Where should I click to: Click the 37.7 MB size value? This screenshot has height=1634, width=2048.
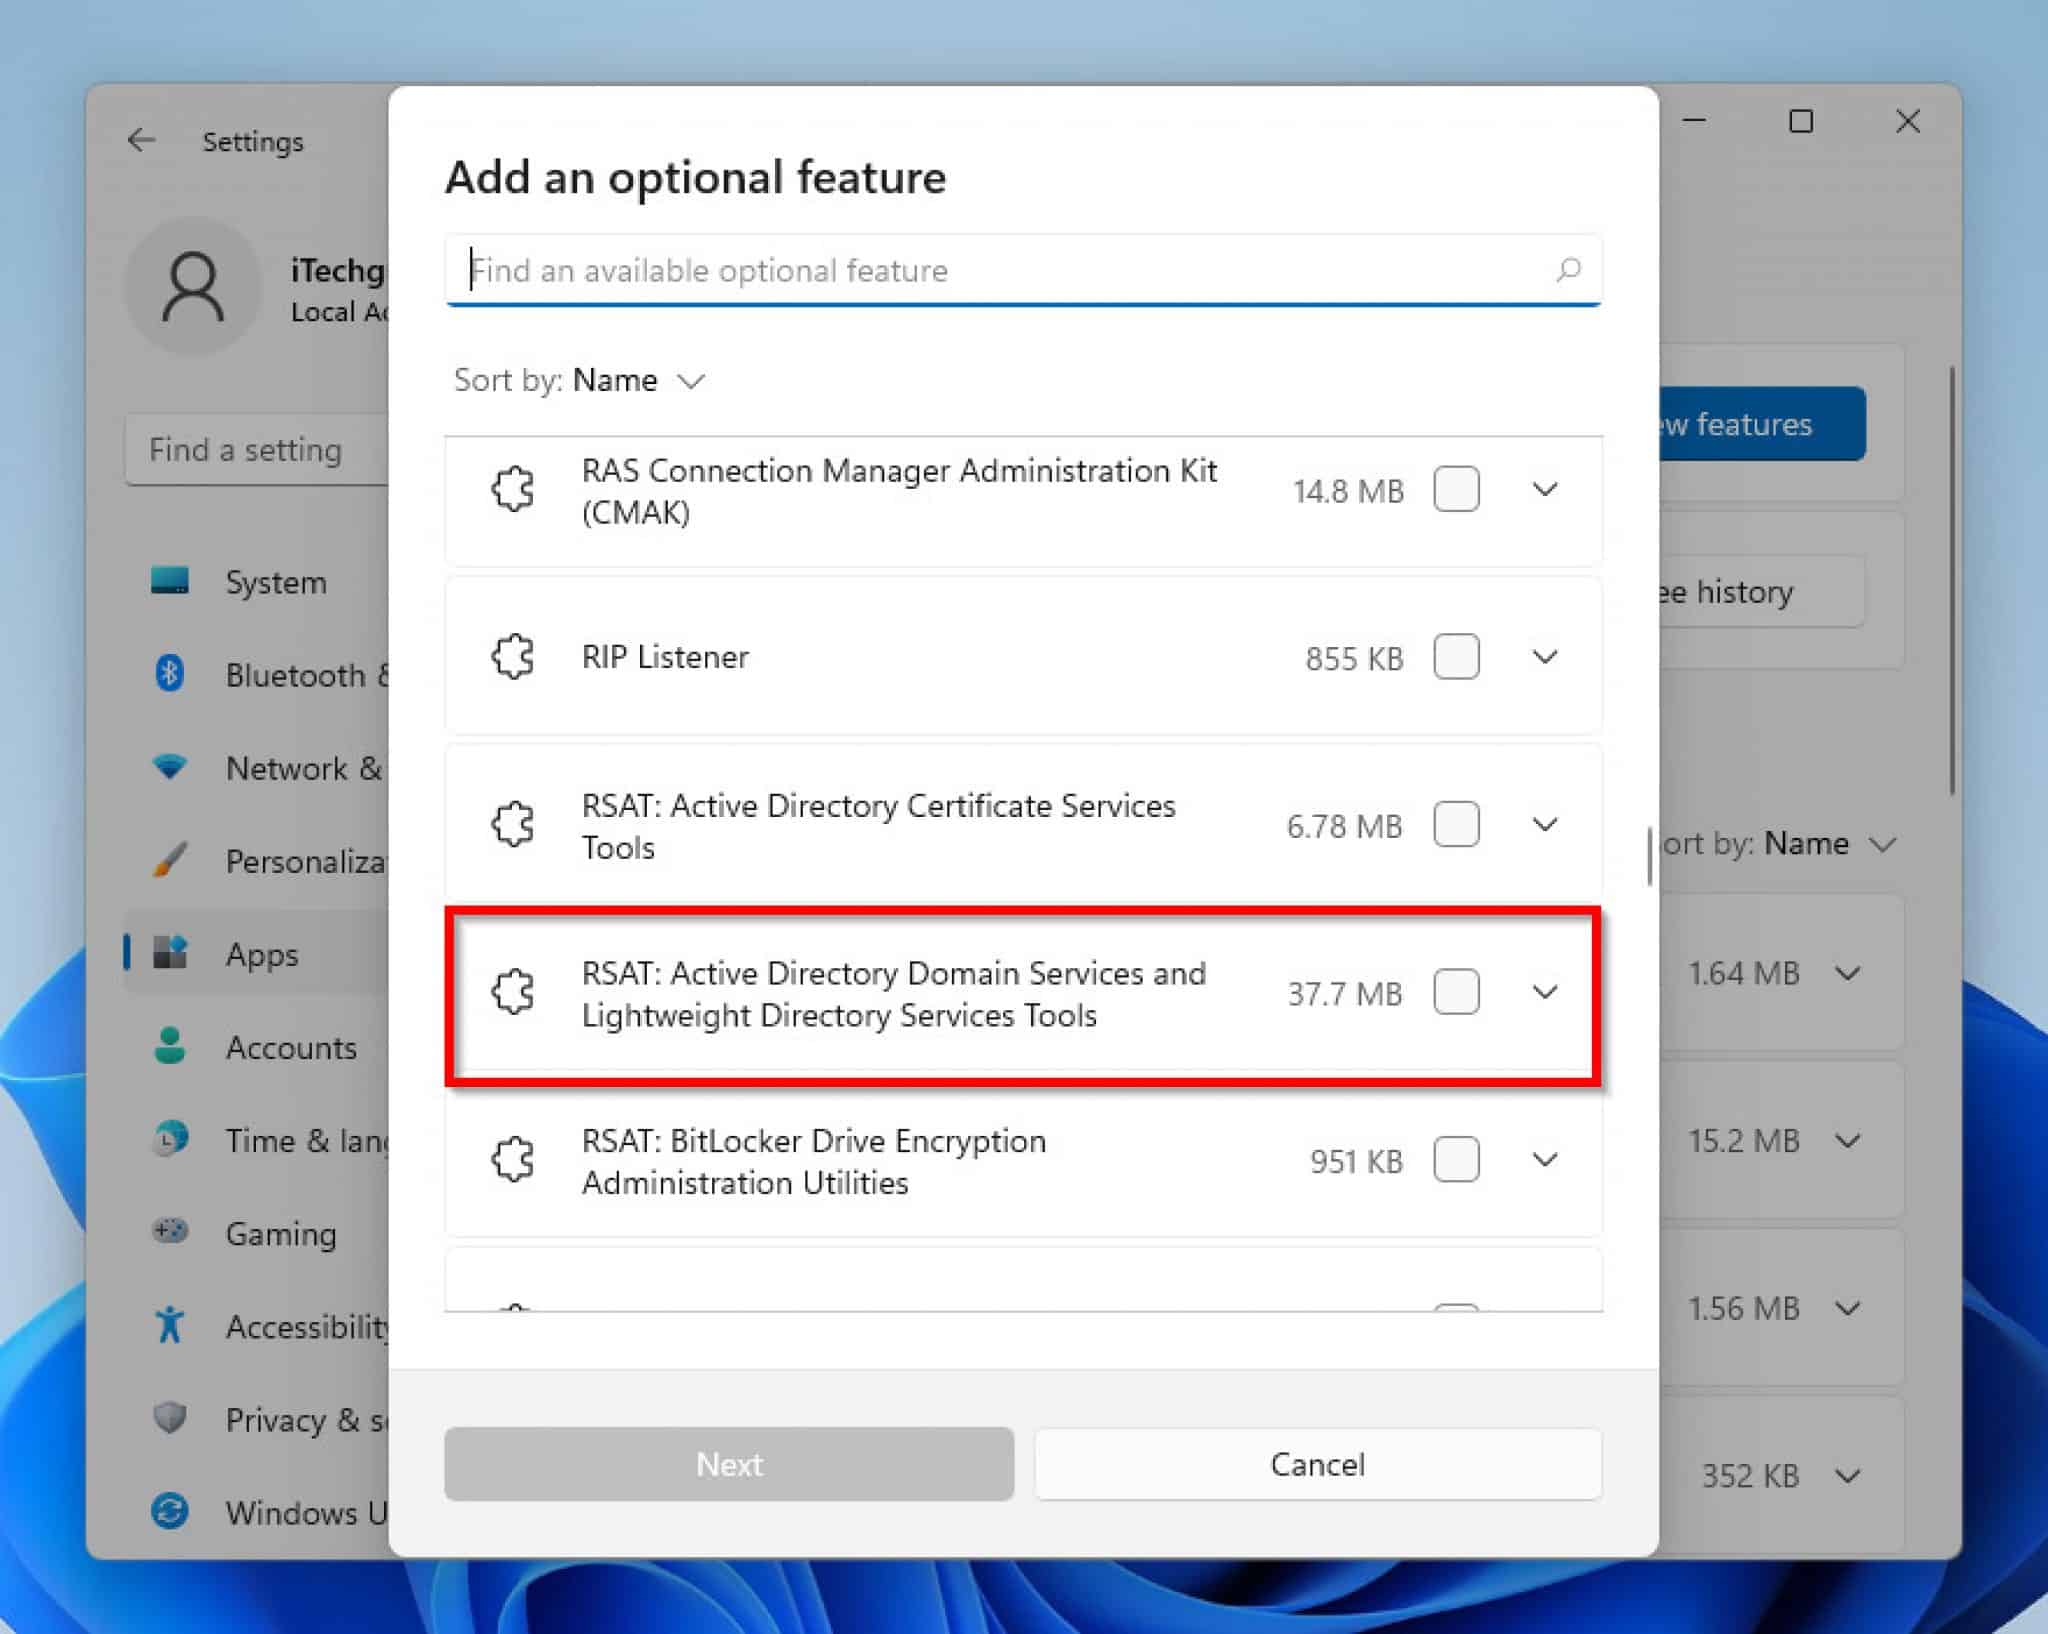click(1344, 993)
